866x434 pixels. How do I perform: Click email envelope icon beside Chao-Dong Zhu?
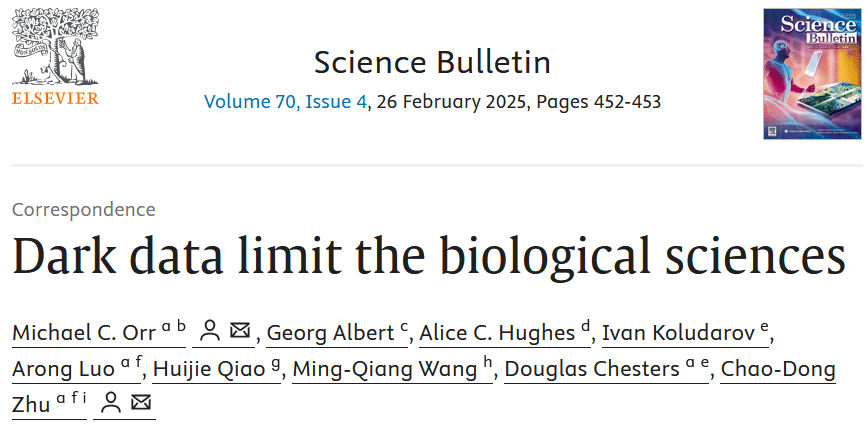pos(142,403)
